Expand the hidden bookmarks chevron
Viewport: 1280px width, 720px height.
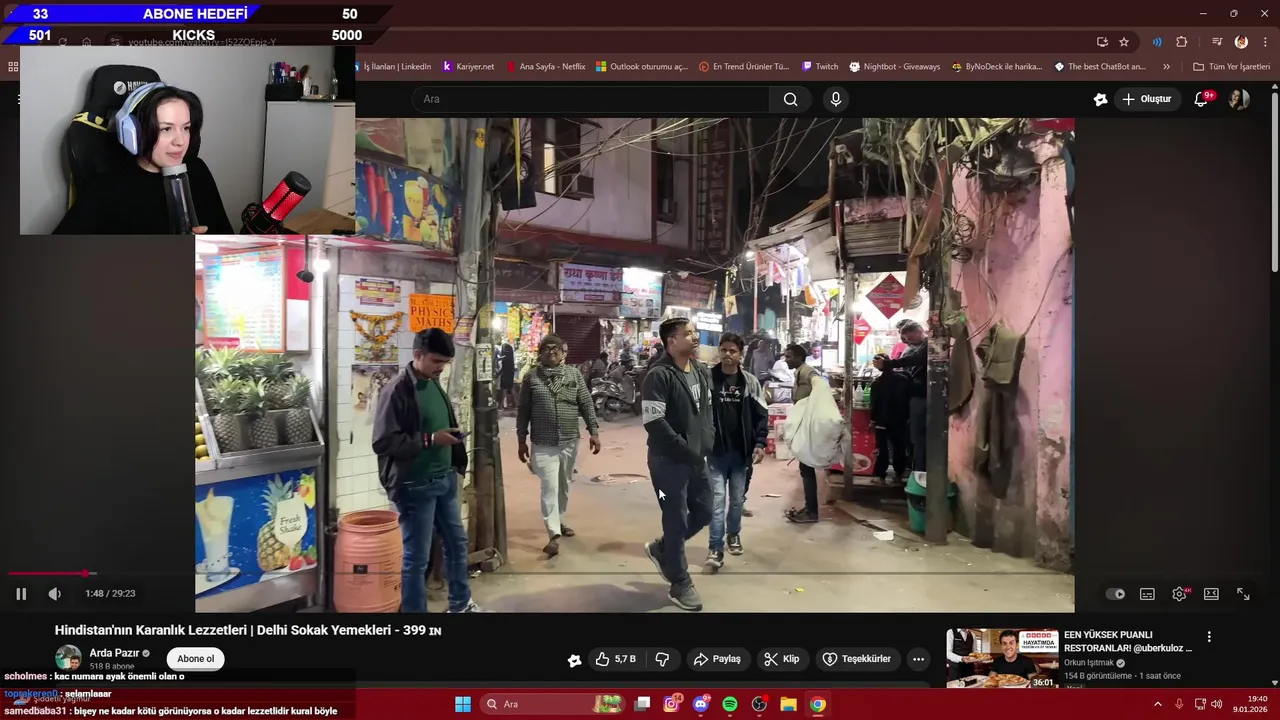tap(1166, 67)
